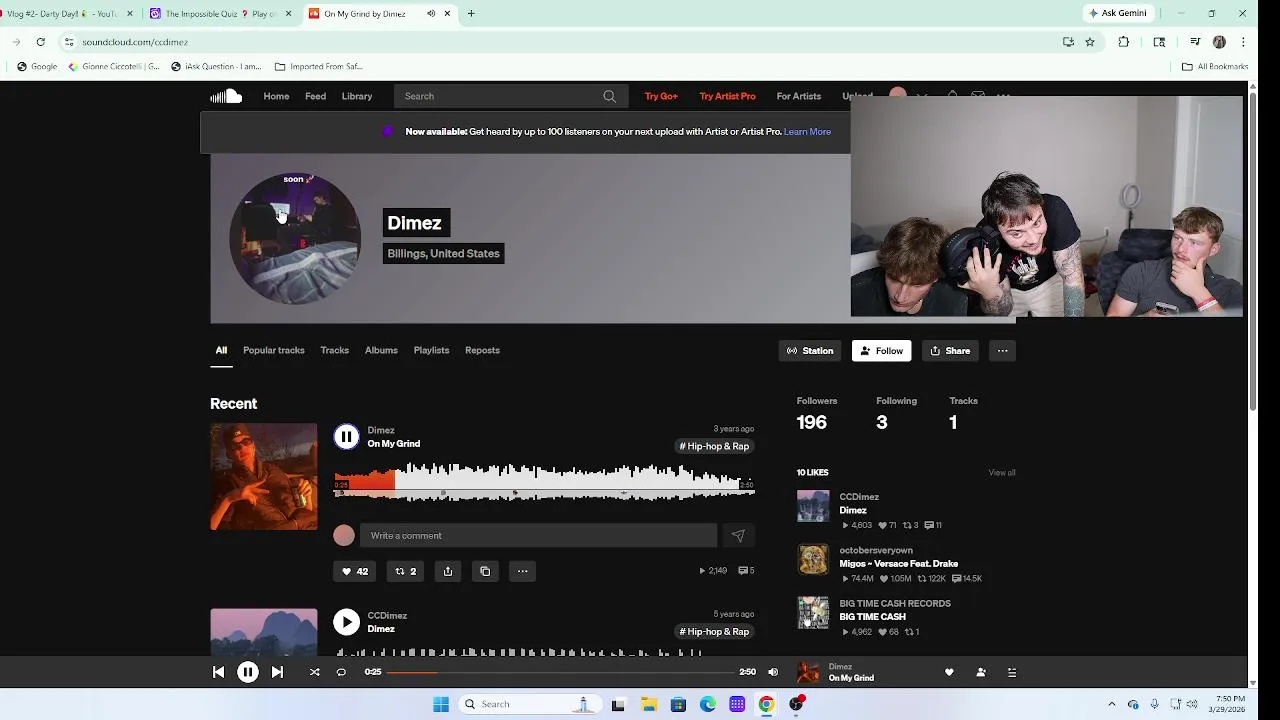Screen dimensions: 1280x720
Task: Start the Dimez Station
Action: coord(810,351)
